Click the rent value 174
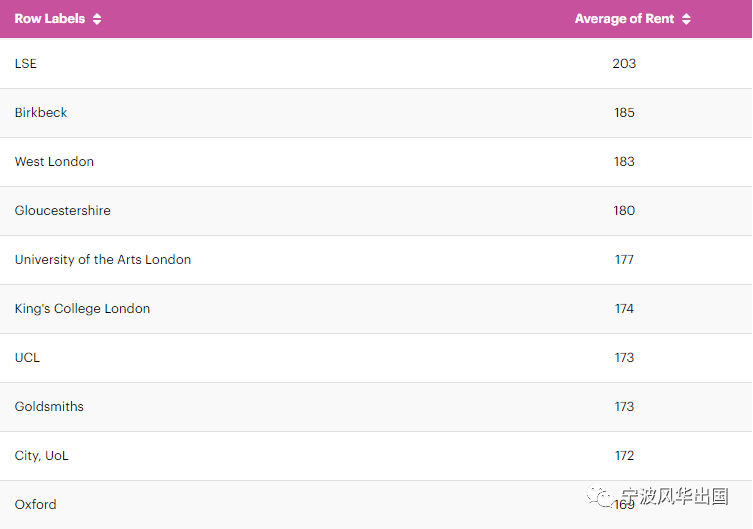 tap(624, 309)
